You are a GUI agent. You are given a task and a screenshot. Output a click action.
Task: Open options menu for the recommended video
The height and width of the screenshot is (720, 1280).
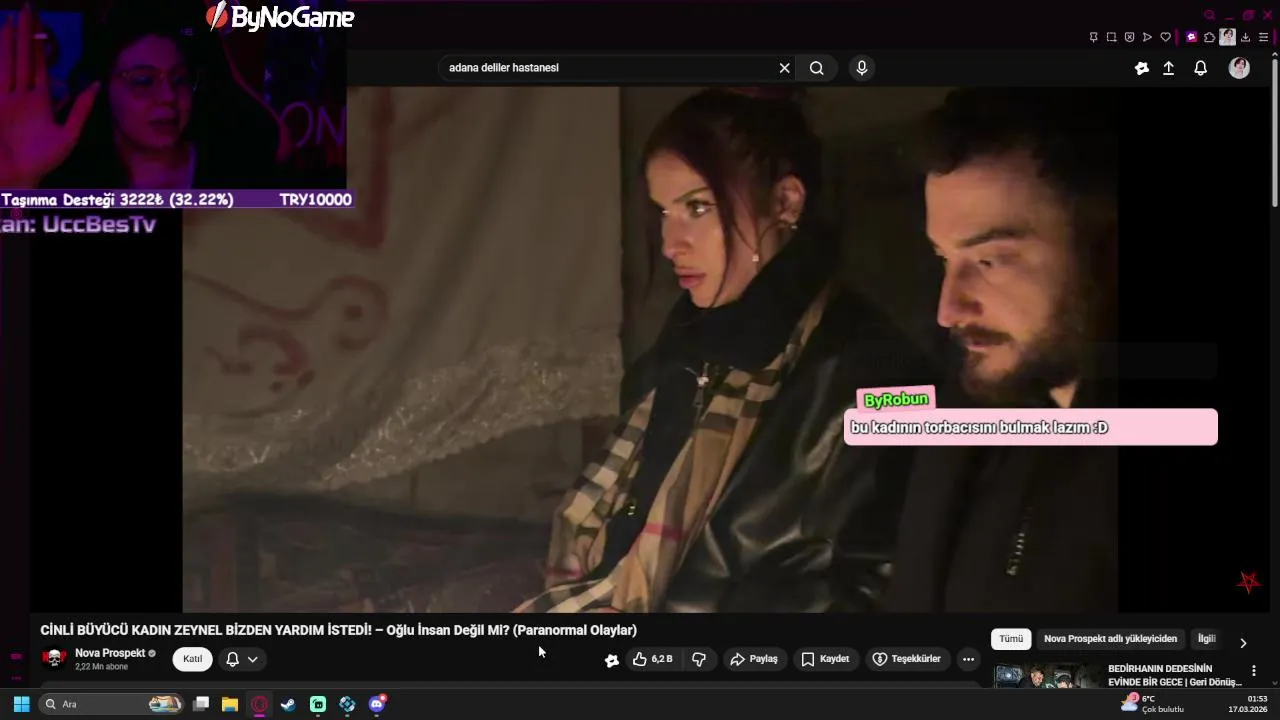click(1253, 671)
